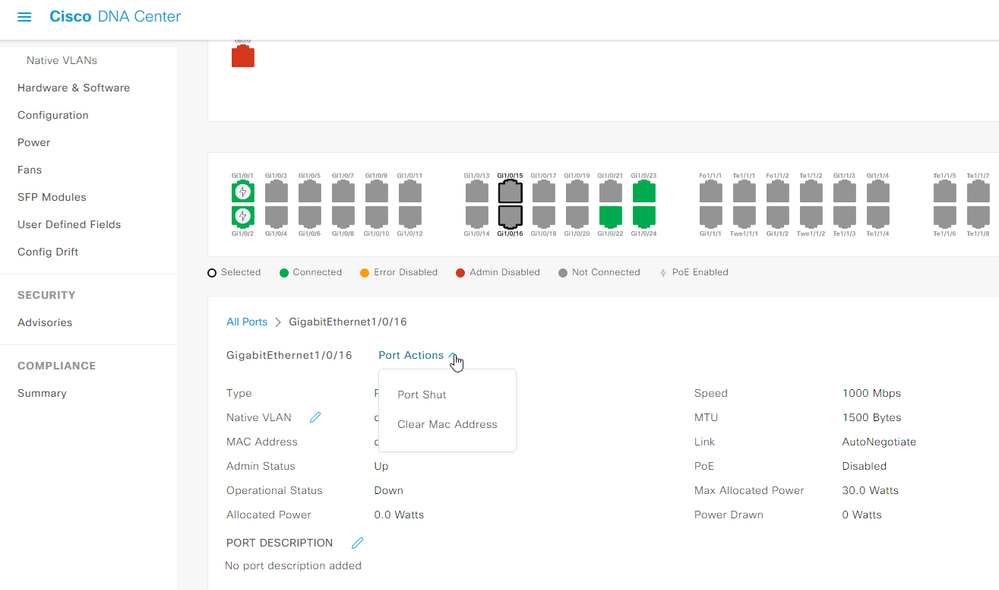Select port Gi1/0/14

point(477,217)
